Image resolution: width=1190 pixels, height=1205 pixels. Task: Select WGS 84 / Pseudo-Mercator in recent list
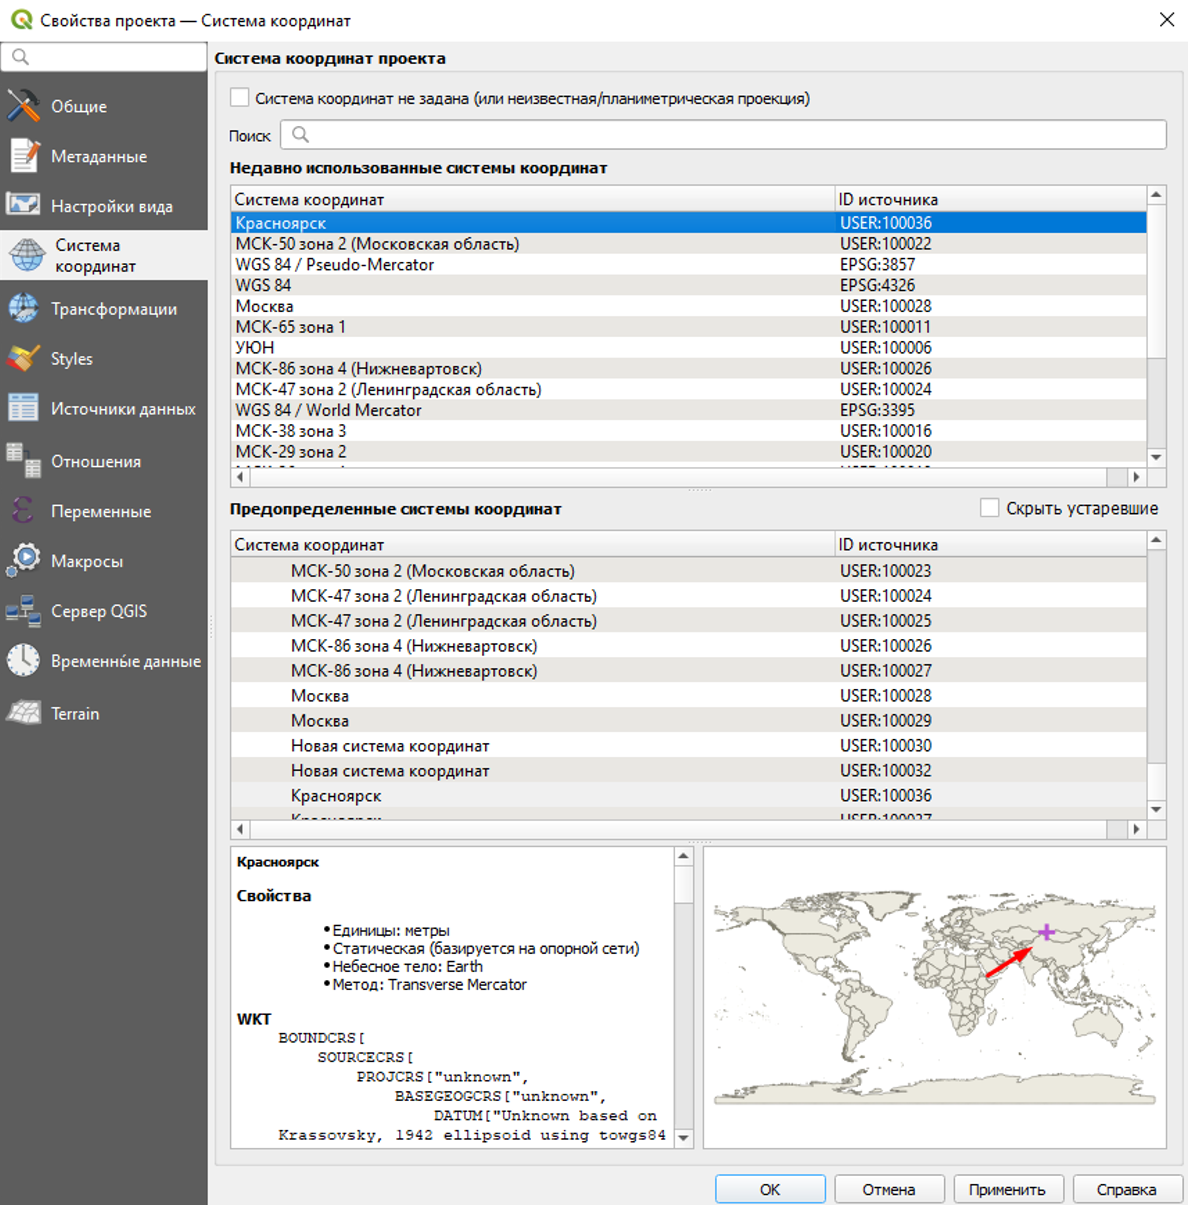(335, 265)
